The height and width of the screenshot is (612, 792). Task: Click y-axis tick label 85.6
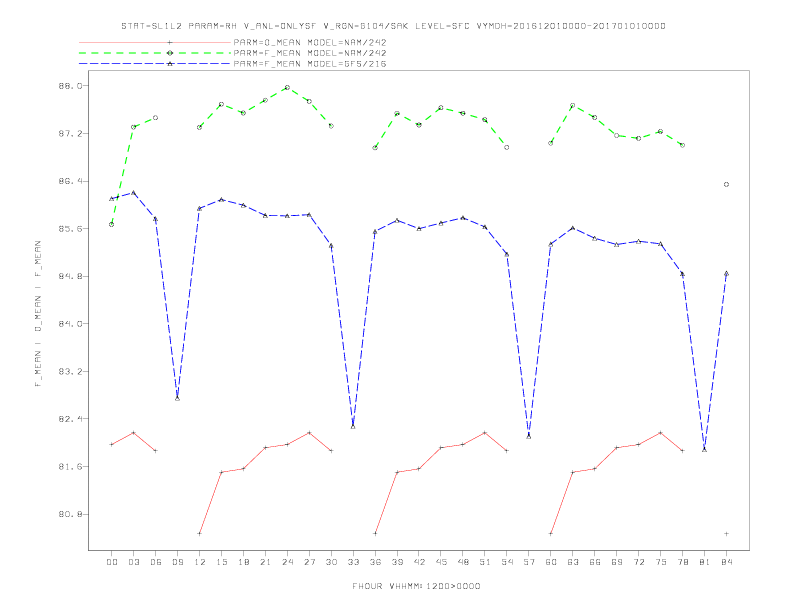[x=70, y=229]
